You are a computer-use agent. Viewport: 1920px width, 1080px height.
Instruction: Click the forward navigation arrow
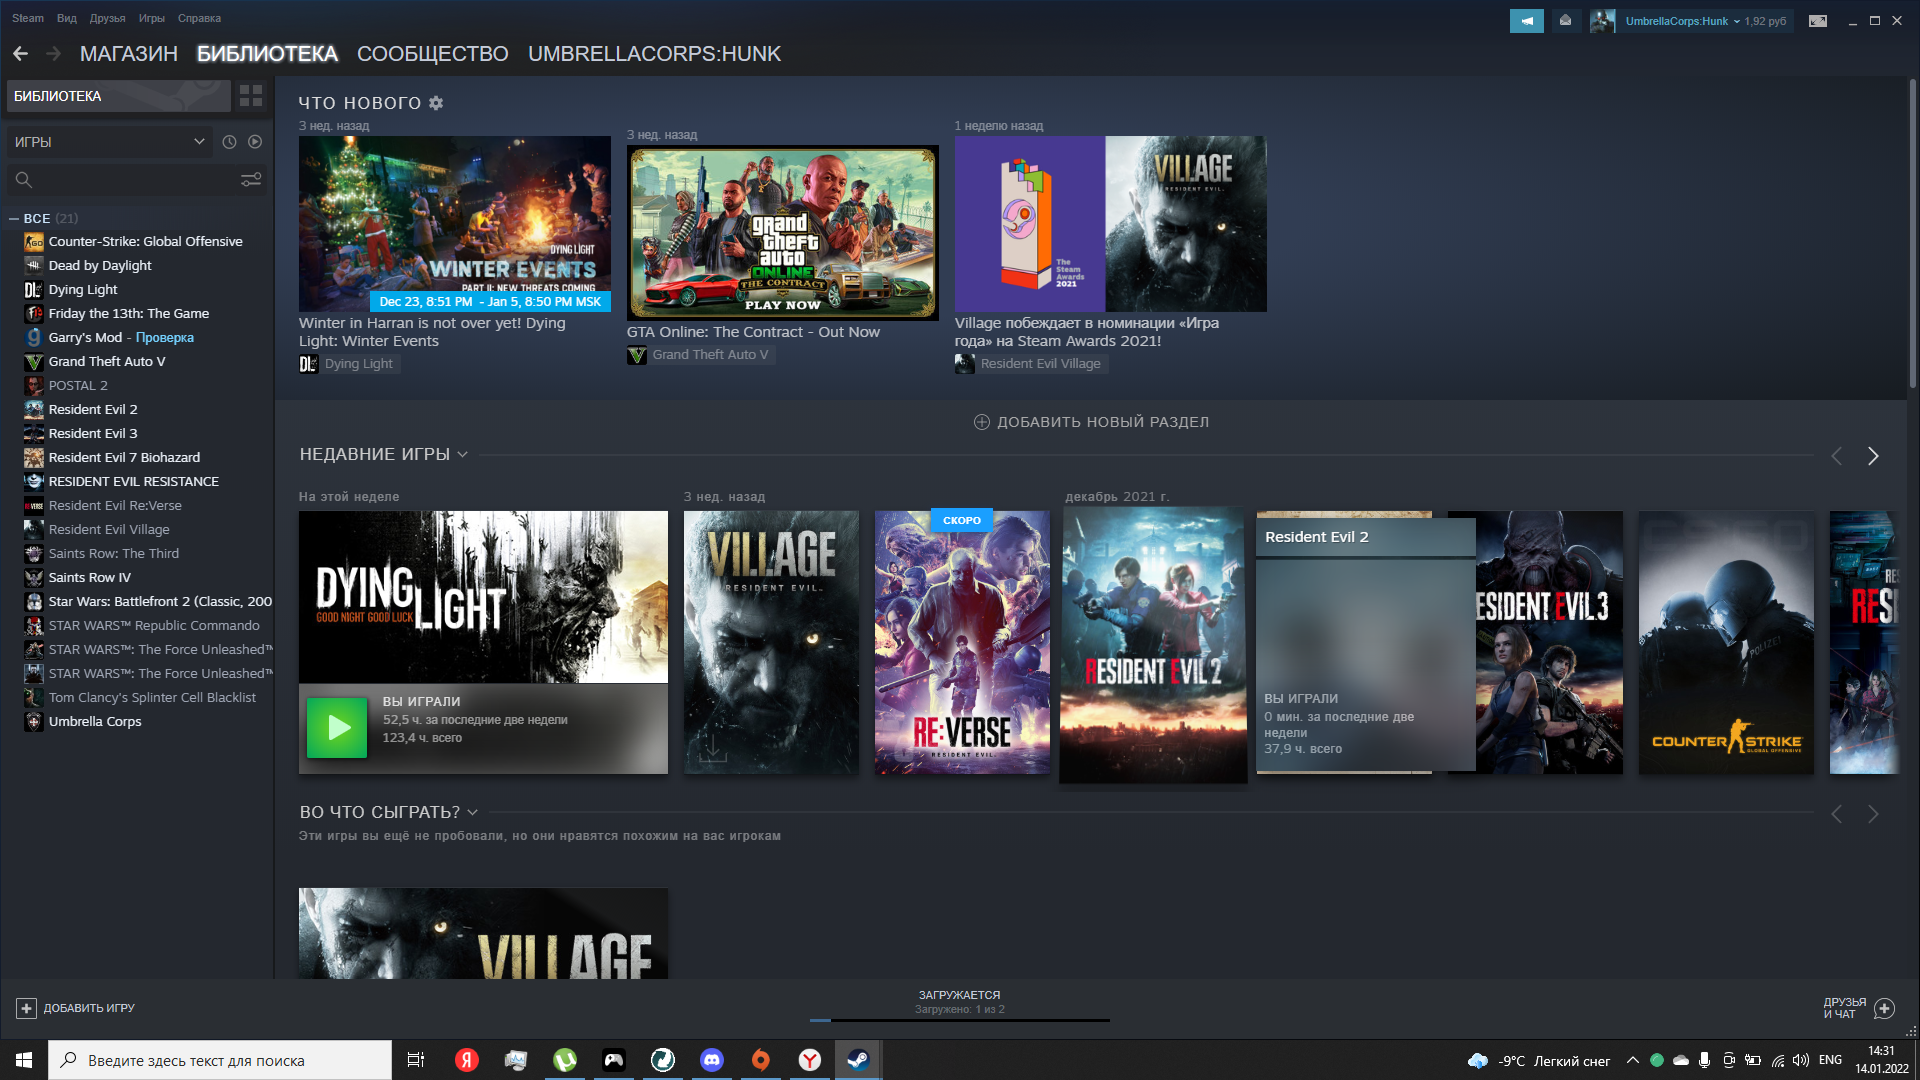click(54, 54)
